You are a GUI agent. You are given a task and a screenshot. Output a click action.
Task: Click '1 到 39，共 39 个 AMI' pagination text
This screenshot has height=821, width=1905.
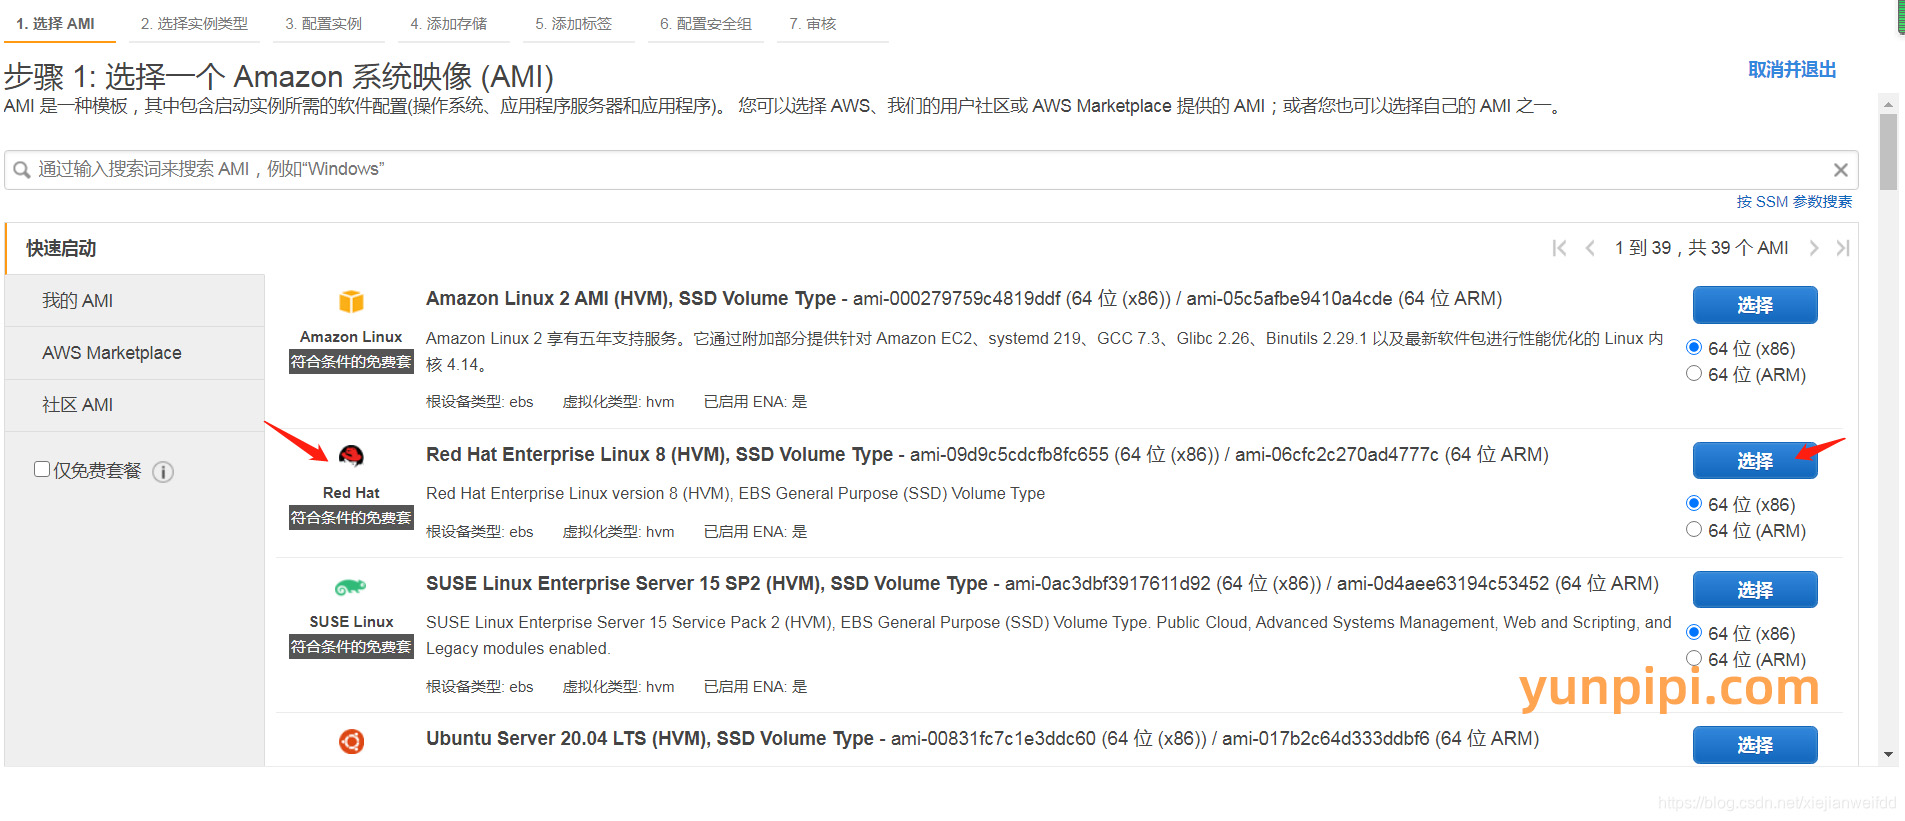click(1701, 248)
